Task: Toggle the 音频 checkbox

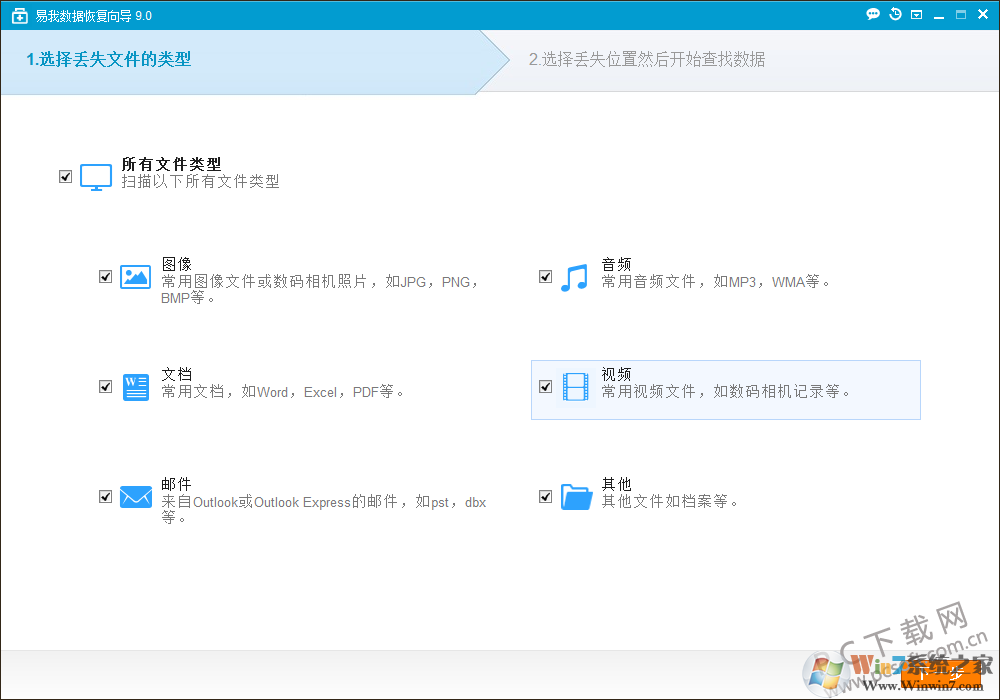Action: click(x=546, y=277)
